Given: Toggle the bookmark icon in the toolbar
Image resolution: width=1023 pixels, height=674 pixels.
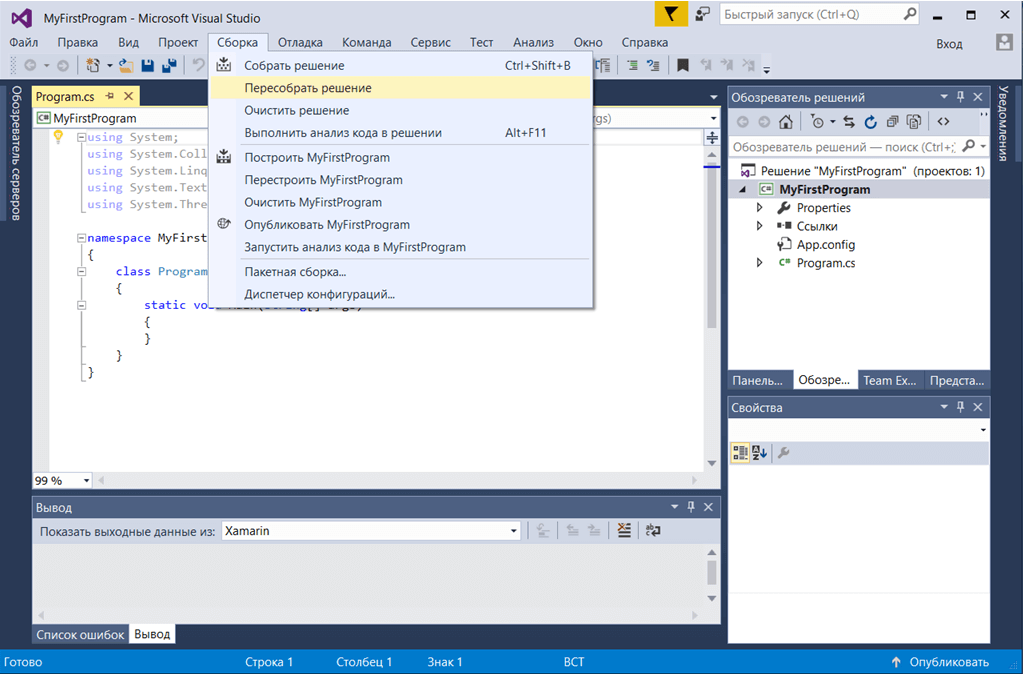Looking at the screenshot, I should click(682, 65).
